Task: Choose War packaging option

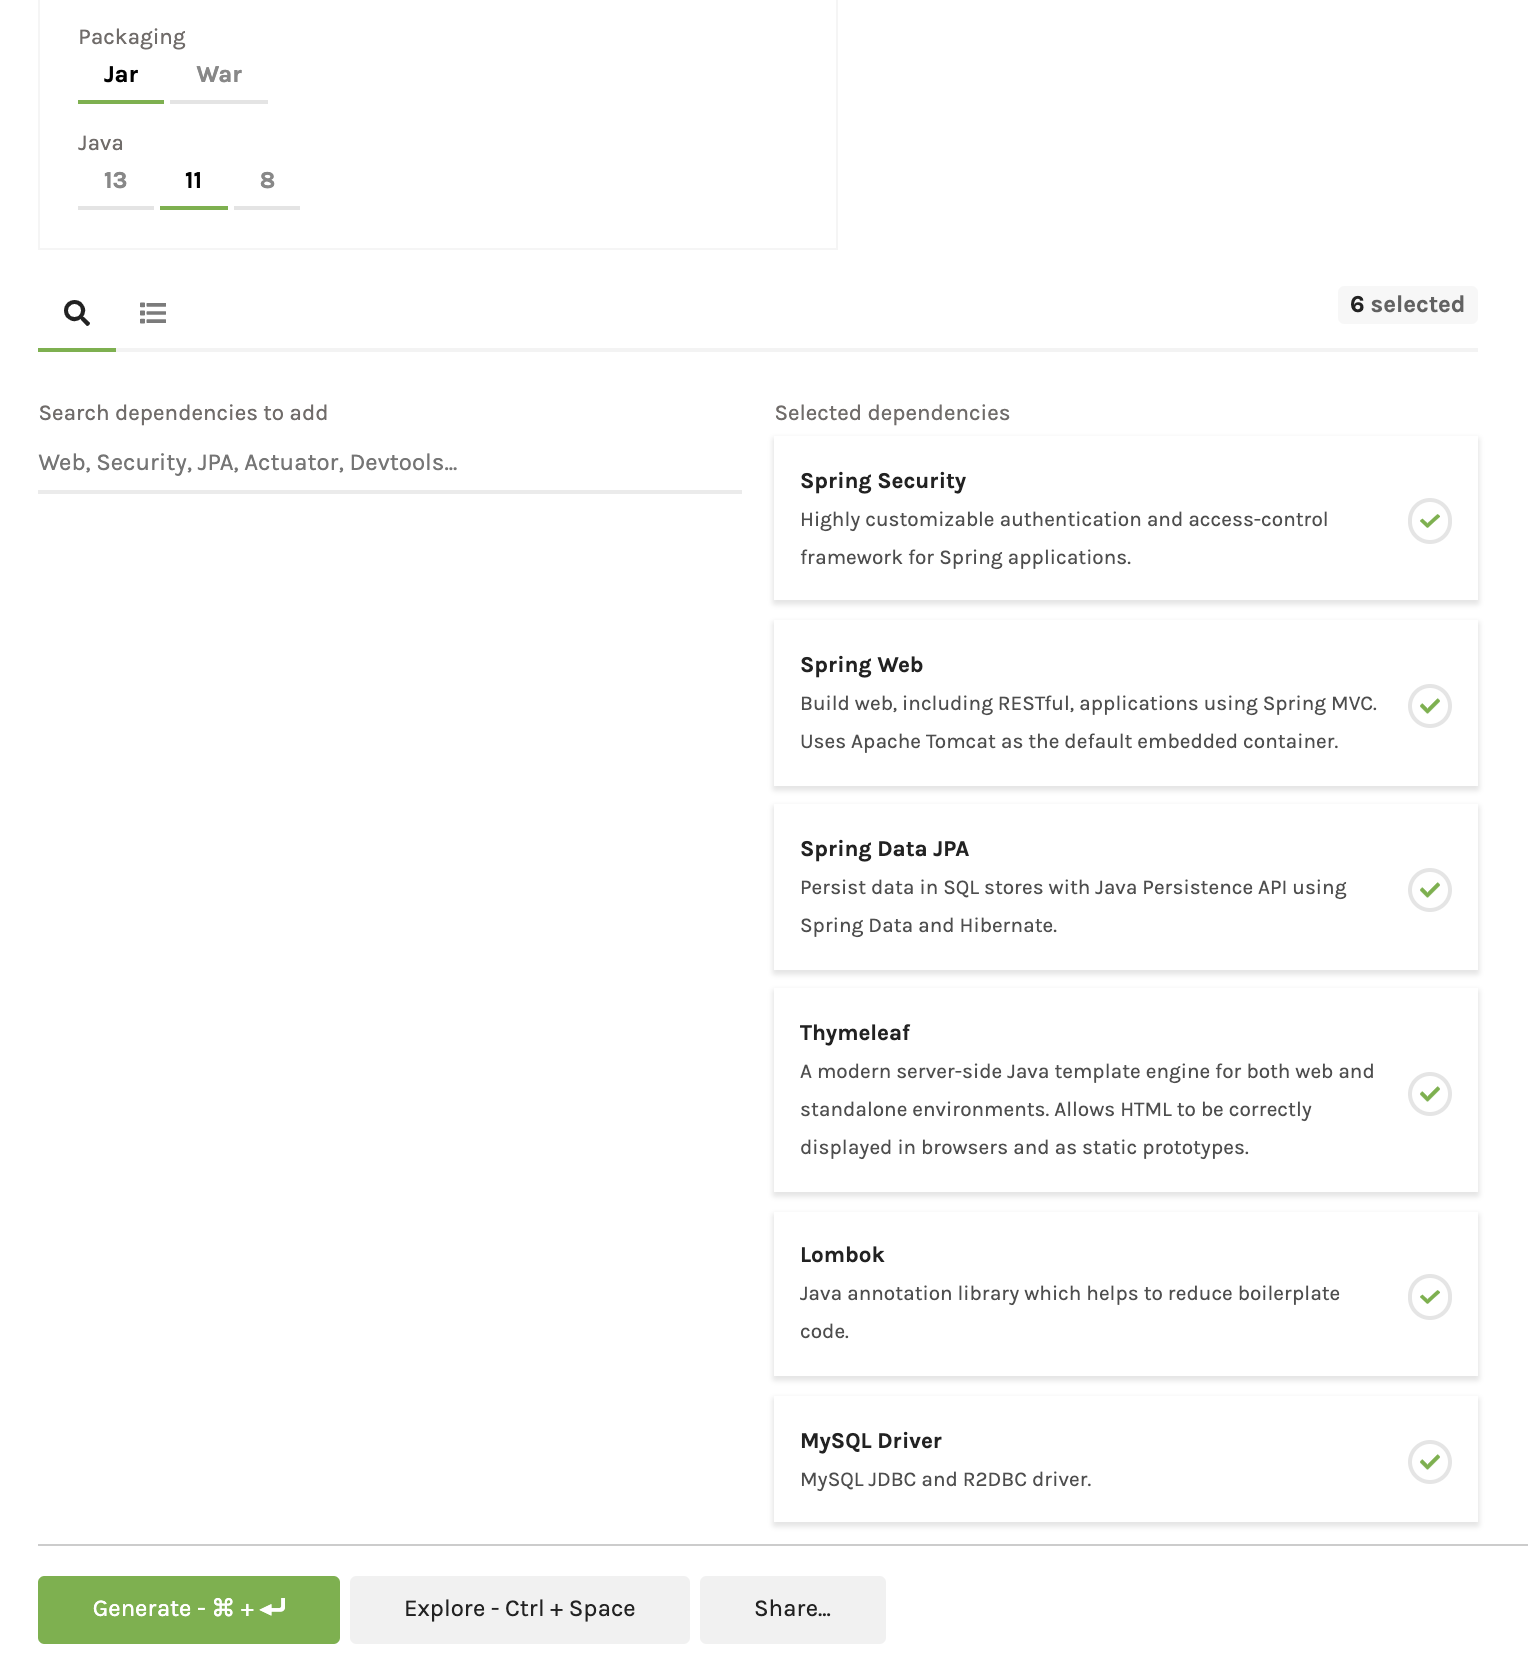Action: pos(219,75)
